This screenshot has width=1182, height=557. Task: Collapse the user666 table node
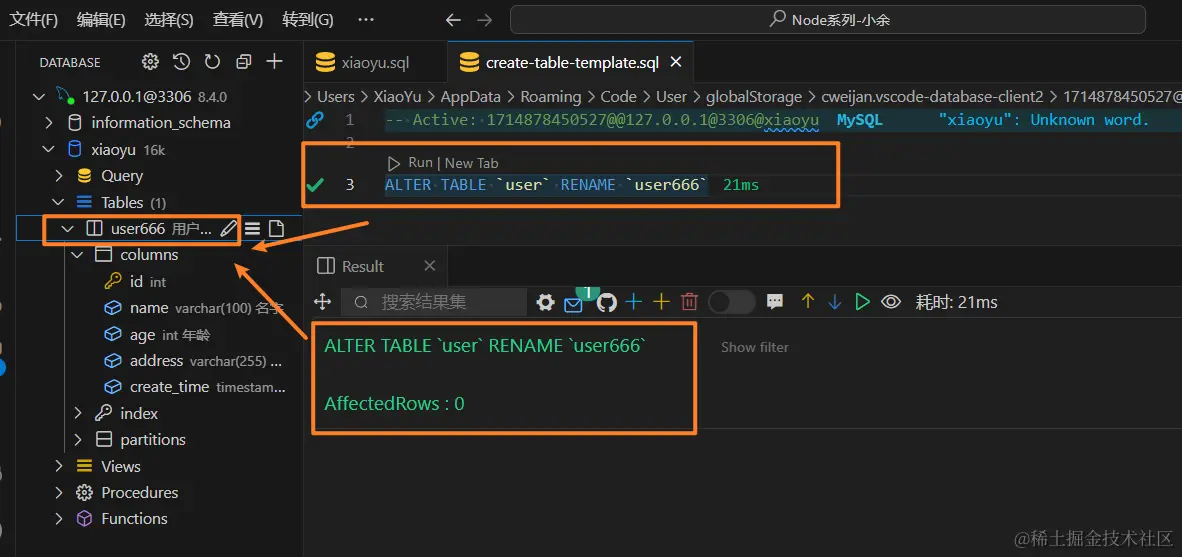68,228
